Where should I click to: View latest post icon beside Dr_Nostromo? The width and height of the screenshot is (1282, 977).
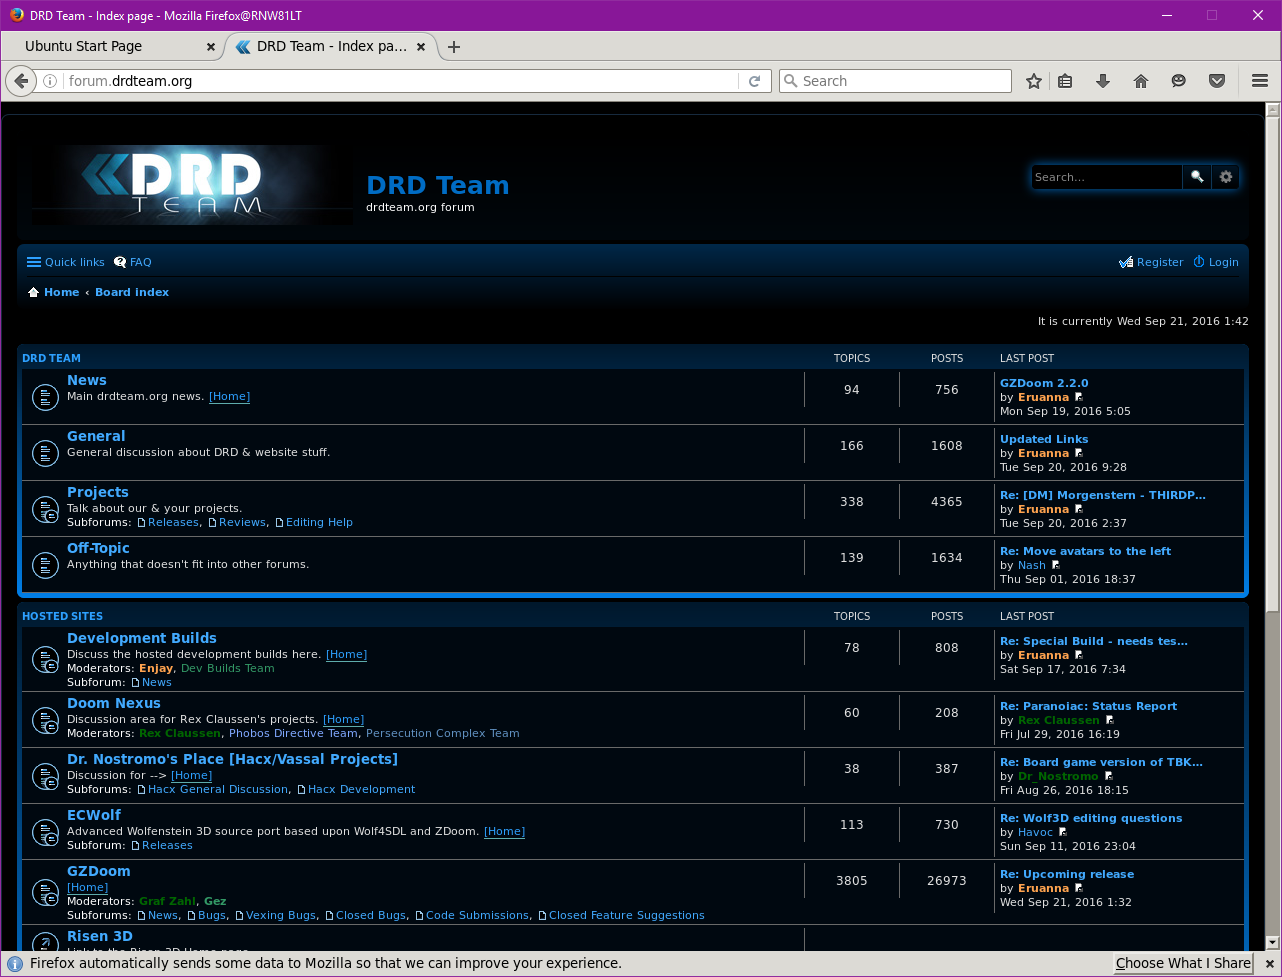[1108, 776]
